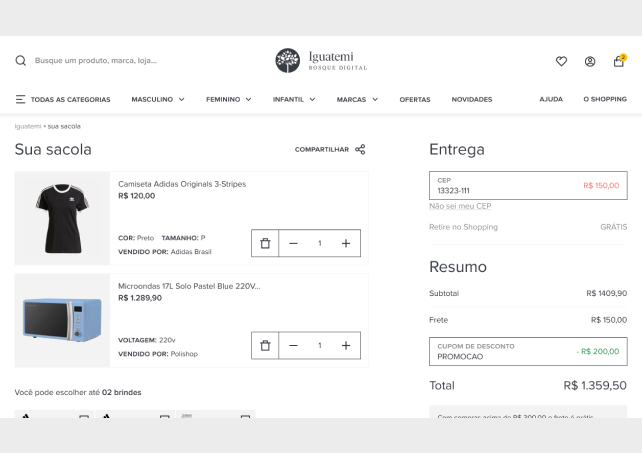The height and width of the screenshot is (453, 642).
Task: Go to the Ofertas menu item
Action: point(415,99)
